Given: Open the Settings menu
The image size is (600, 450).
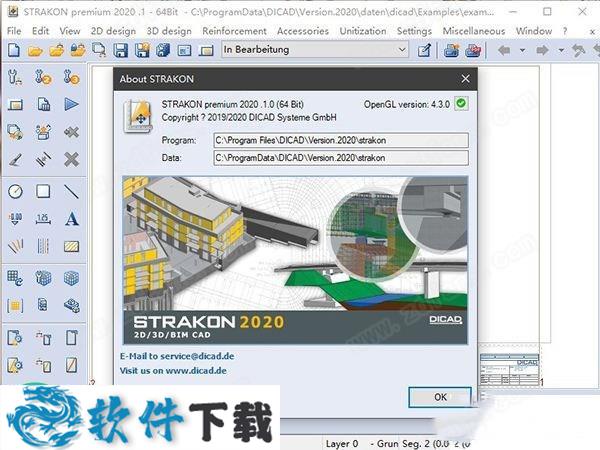Looking at the screenshot, I should [x=414, y=31].
